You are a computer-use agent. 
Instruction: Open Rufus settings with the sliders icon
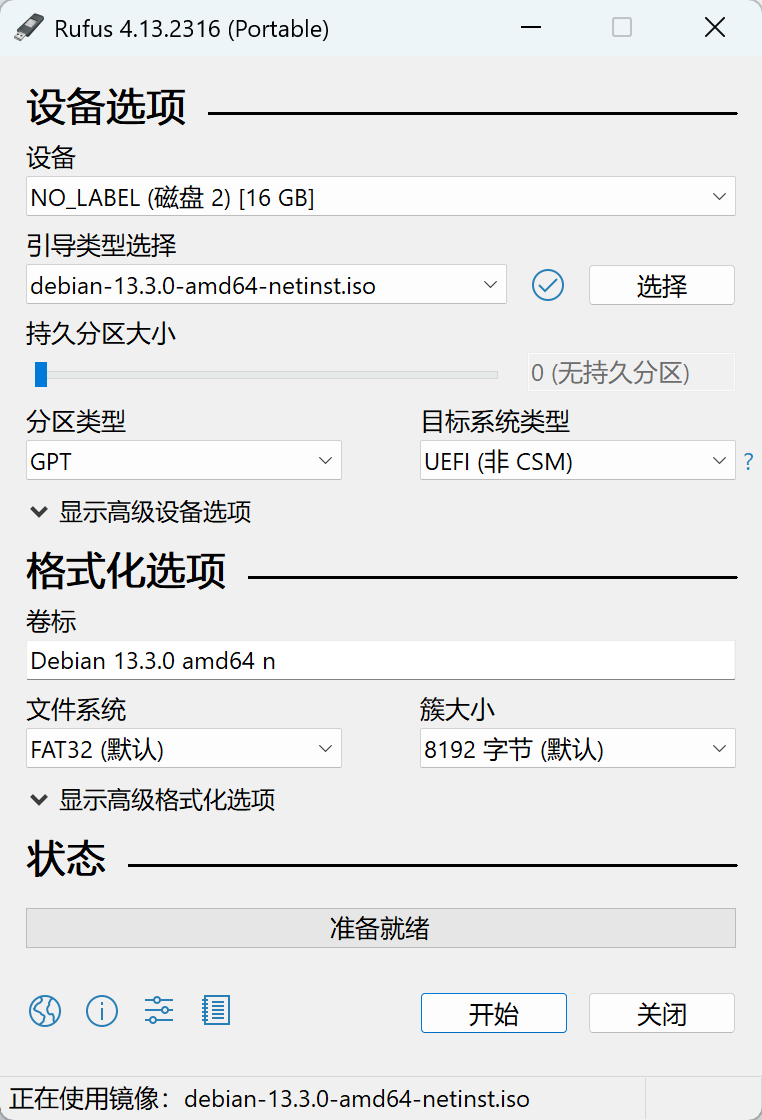coord(158,1011)
